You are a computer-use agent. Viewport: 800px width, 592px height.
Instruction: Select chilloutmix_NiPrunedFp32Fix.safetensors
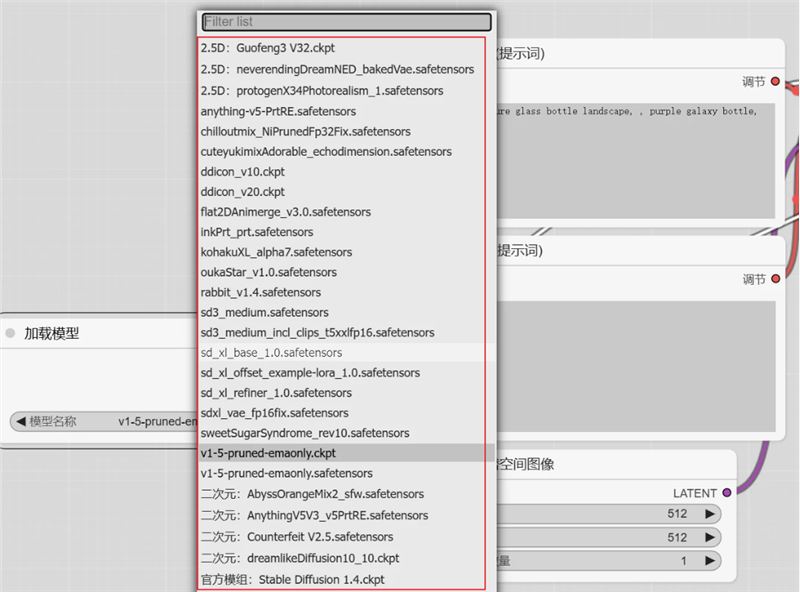point(305,131)
